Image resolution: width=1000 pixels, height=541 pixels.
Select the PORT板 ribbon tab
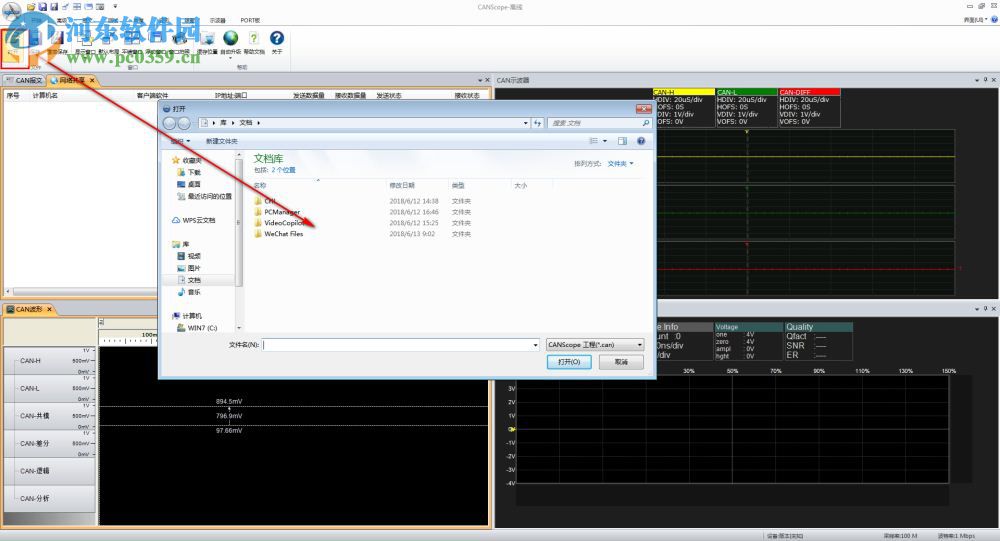249,19
